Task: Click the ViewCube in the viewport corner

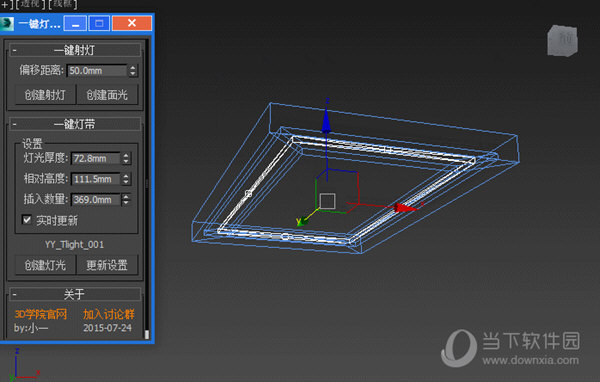Action: click(562, 41)
